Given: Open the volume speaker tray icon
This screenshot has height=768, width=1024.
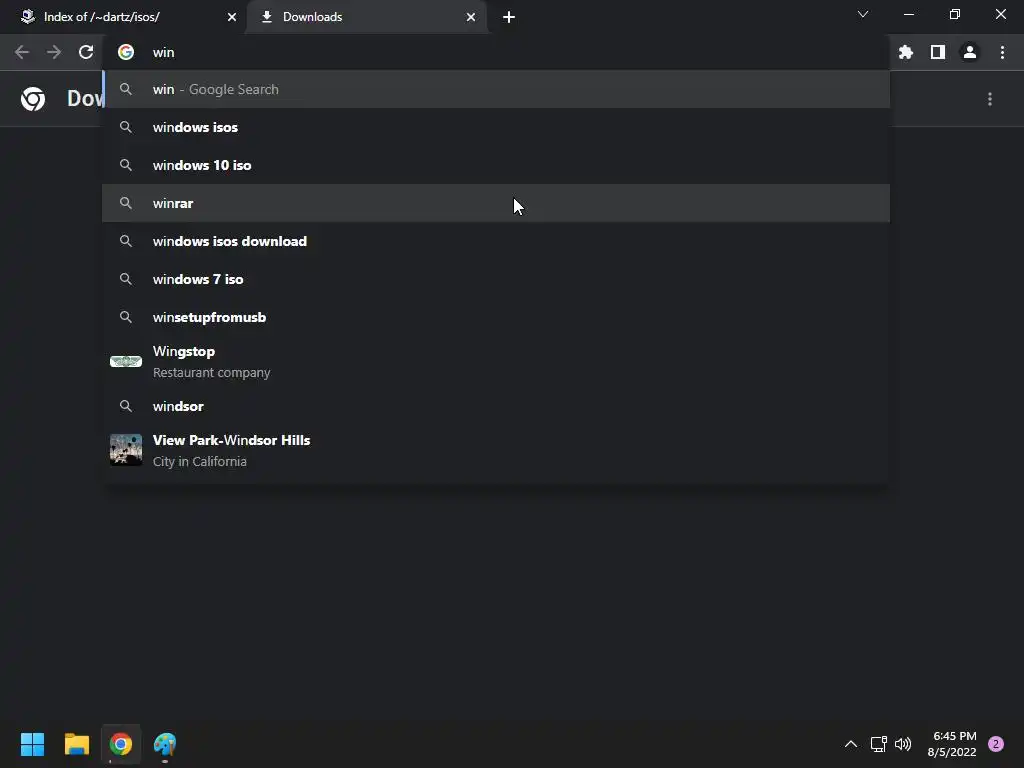Looking at the screenshot, I should (x=903, y=744).
